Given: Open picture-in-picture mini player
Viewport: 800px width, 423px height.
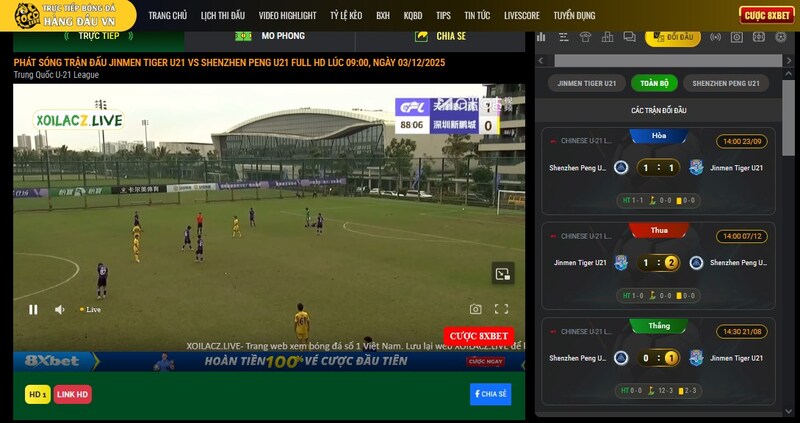Looking at the screenshot, I should click(503, 273).
